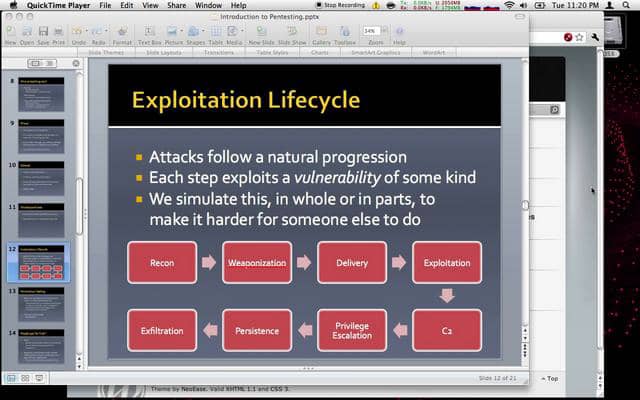Click the Open toolbar icon
This screenshot has height=400, width=640.
click(x=27, y=32)
